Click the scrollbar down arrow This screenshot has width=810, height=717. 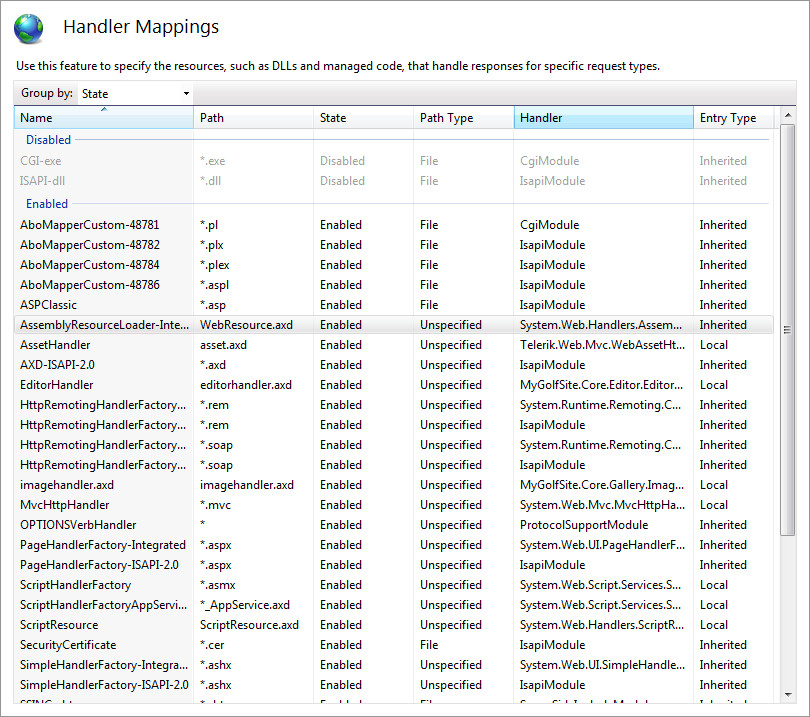point(788,695)
